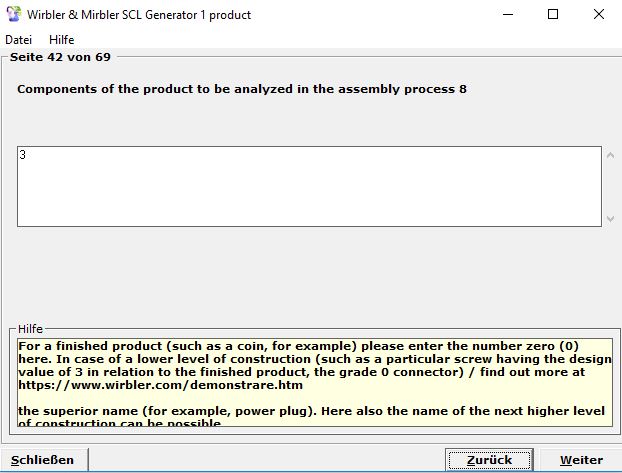The width and height of the screenshot is (622, 473).
Task: Proceed with the Weiter button
Action: (x=581, y=460)
